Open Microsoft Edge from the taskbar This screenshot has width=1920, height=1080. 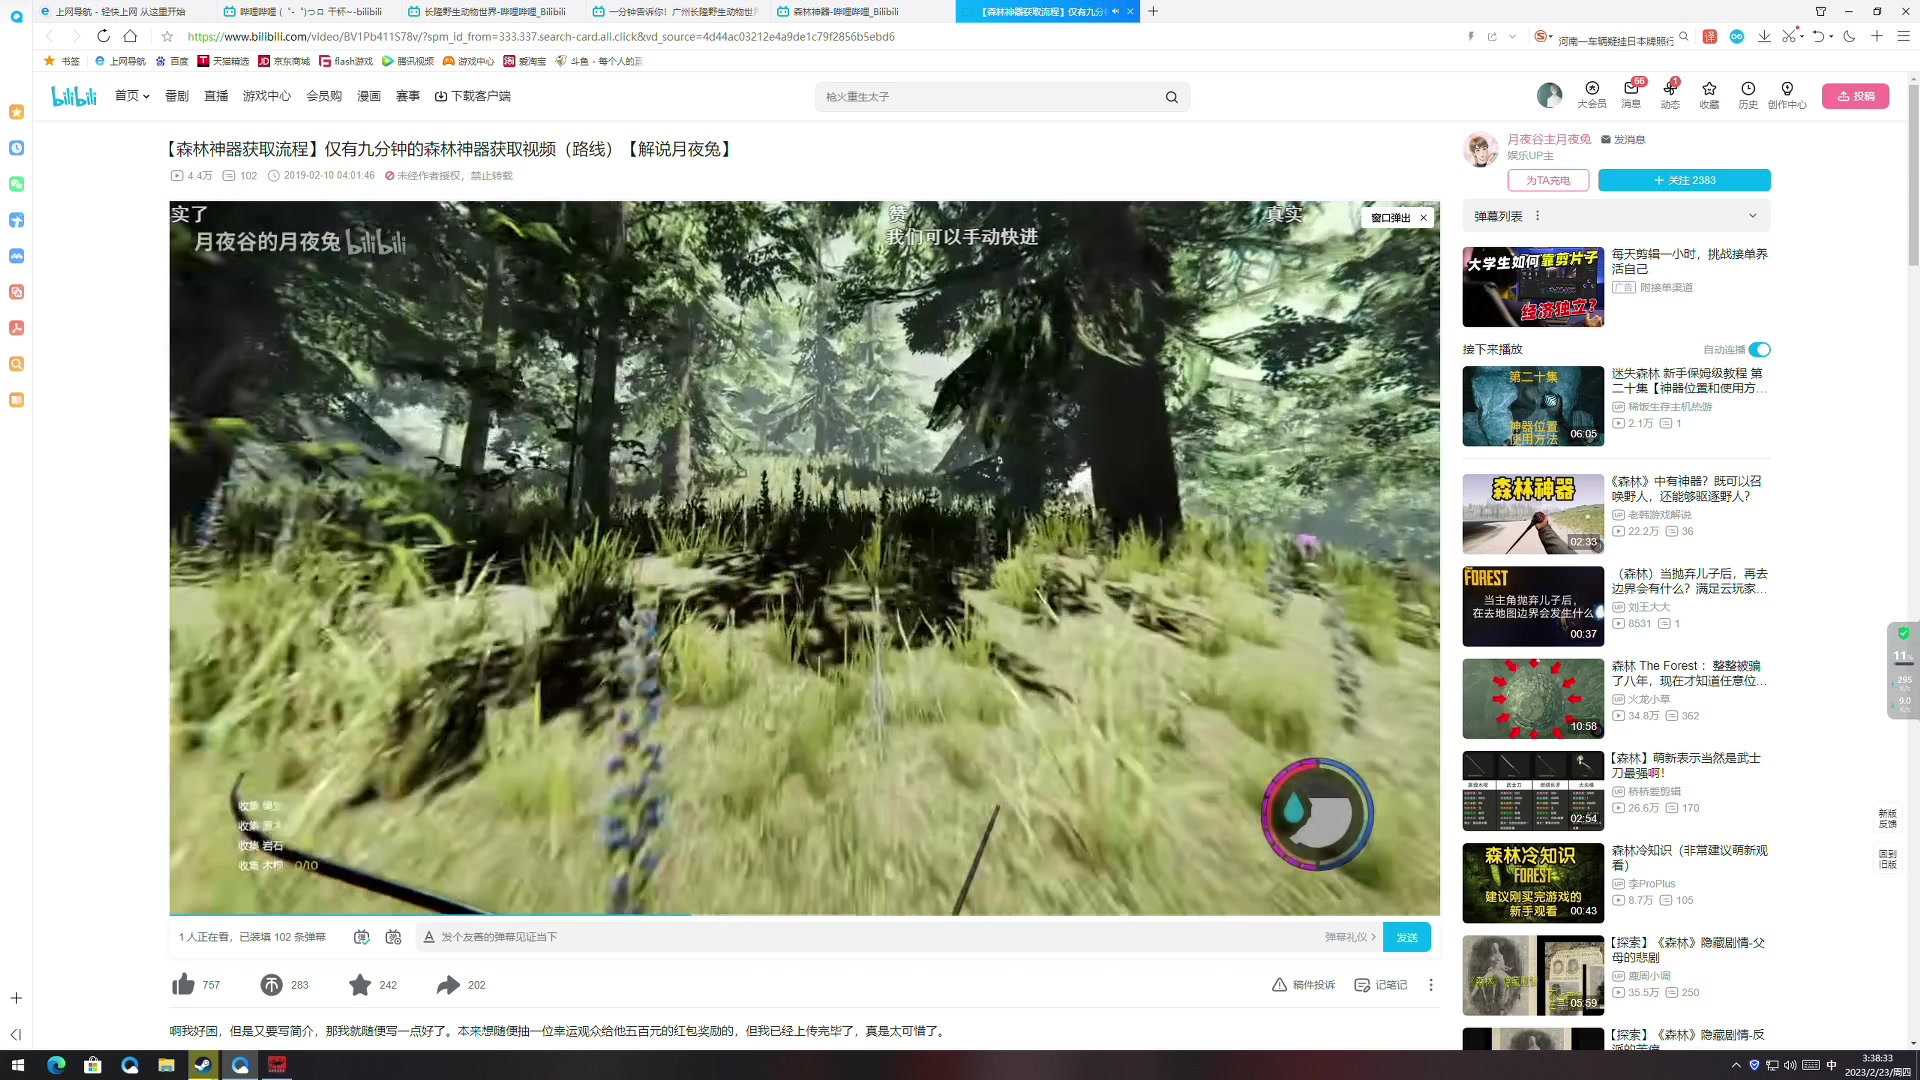point(56,1065)
